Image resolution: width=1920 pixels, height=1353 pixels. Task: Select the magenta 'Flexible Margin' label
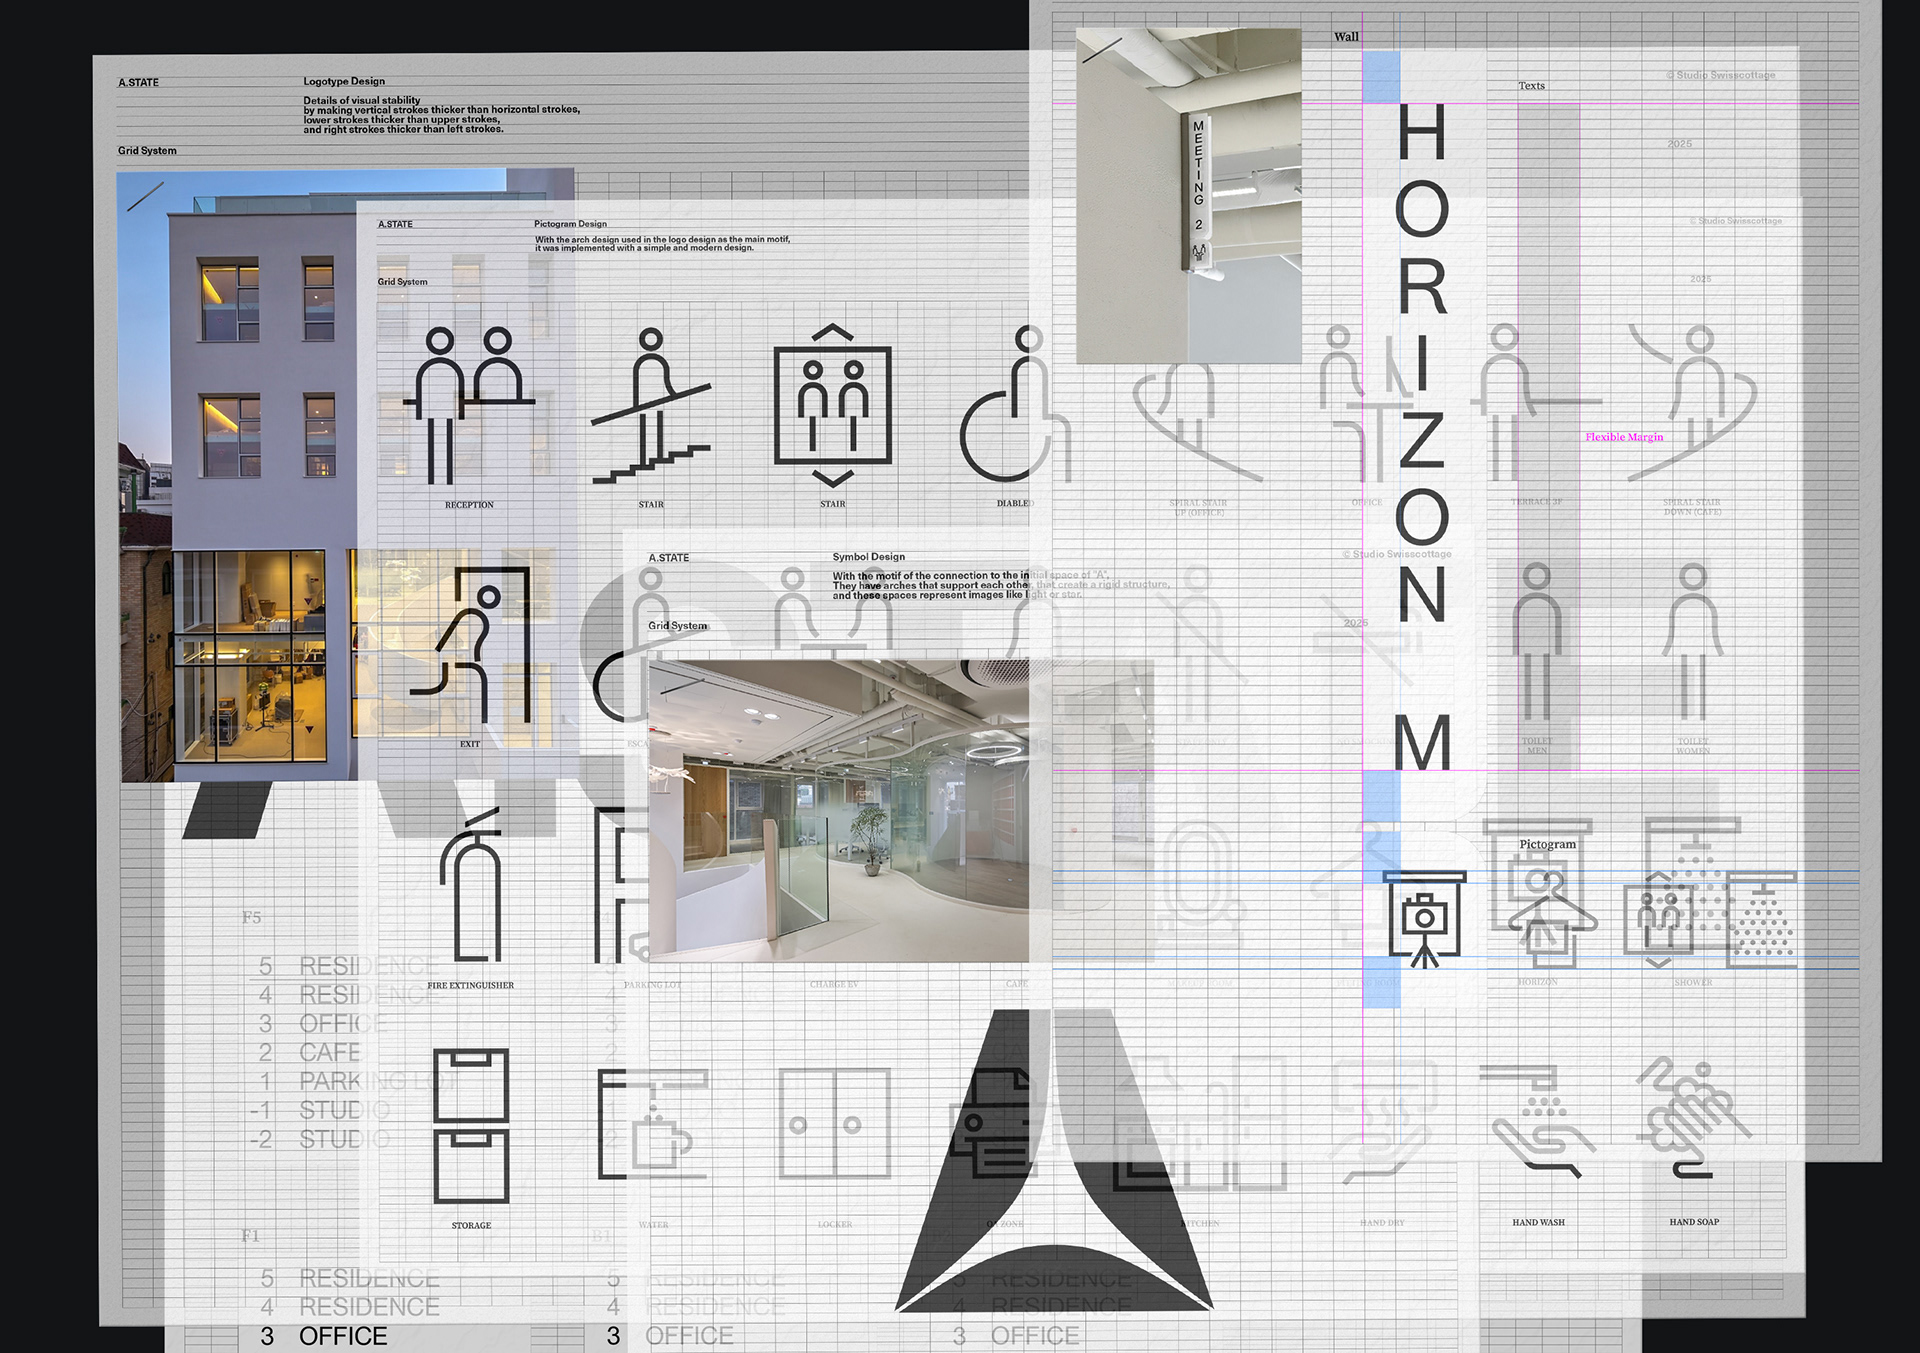(x=1624, y=437)
